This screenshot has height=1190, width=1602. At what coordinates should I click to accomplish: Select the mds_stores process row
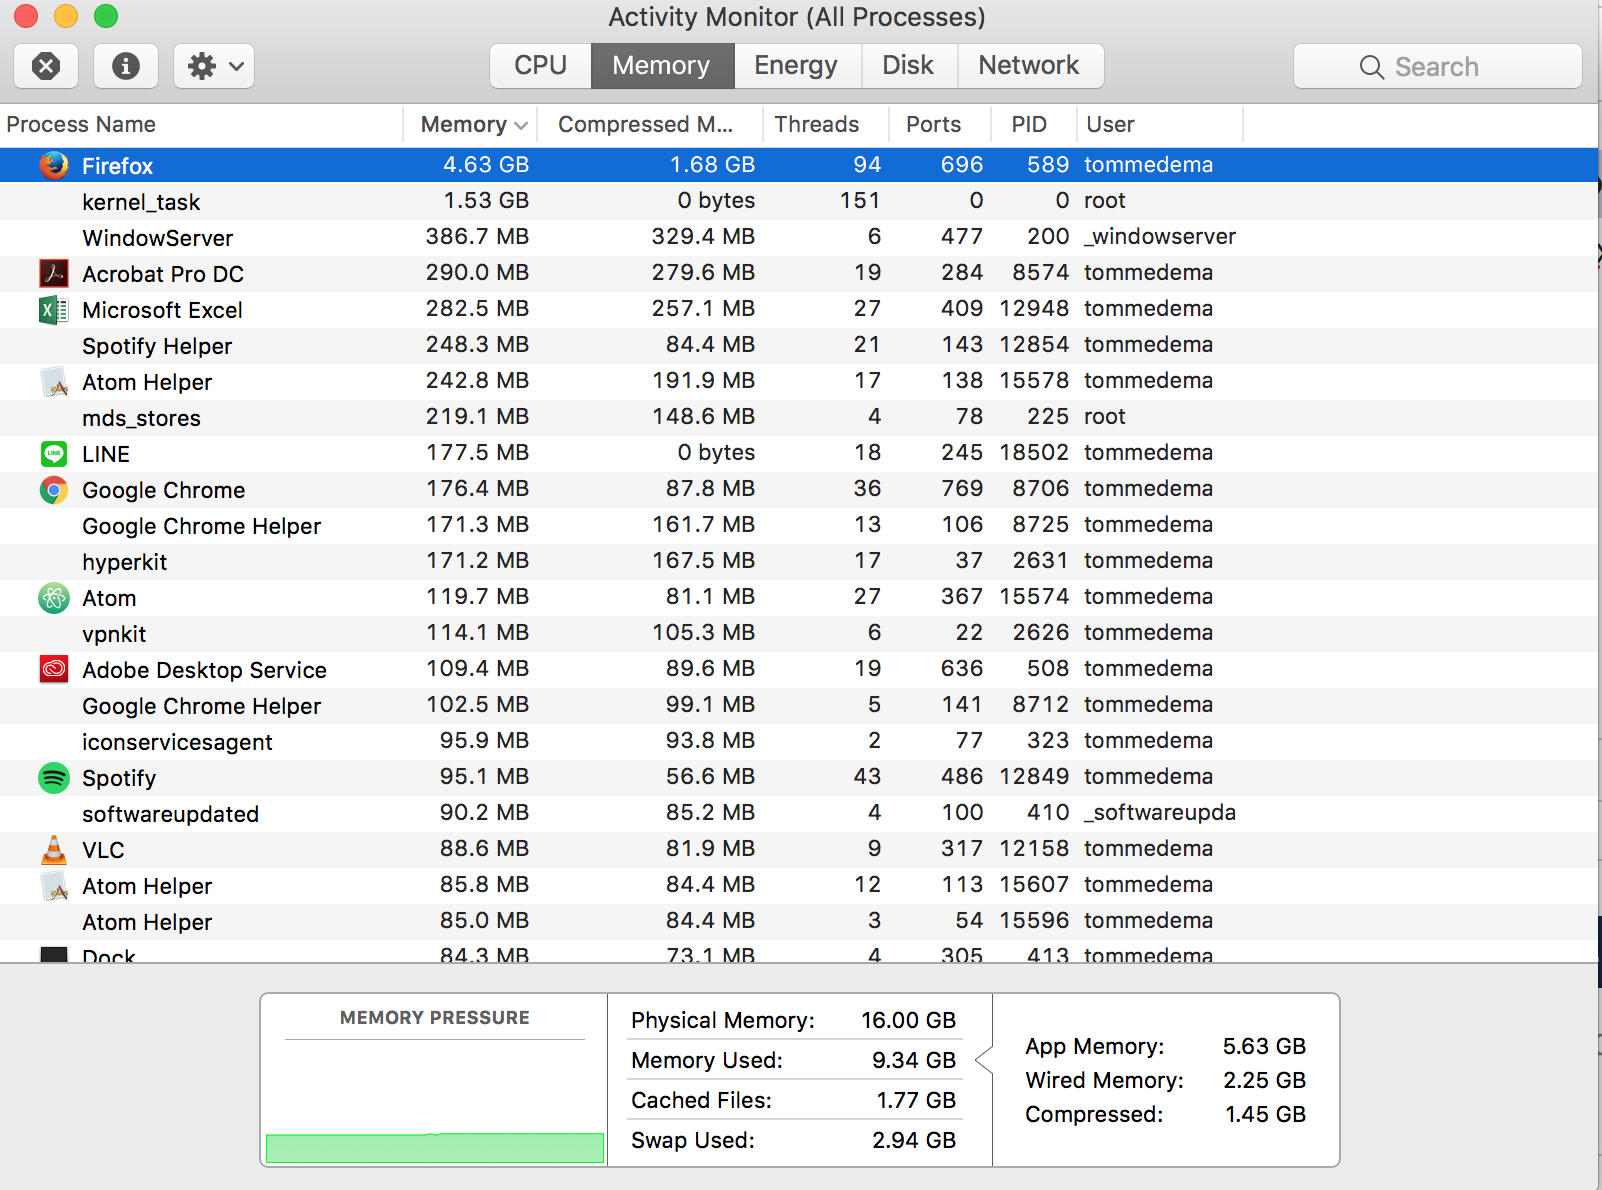(799, 417)
